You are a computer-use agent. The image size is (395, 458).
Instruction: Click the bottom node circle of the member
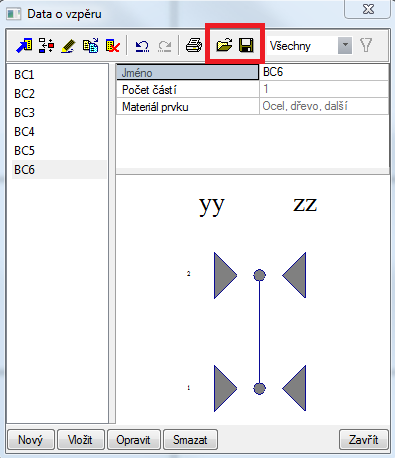click(259, 389)
